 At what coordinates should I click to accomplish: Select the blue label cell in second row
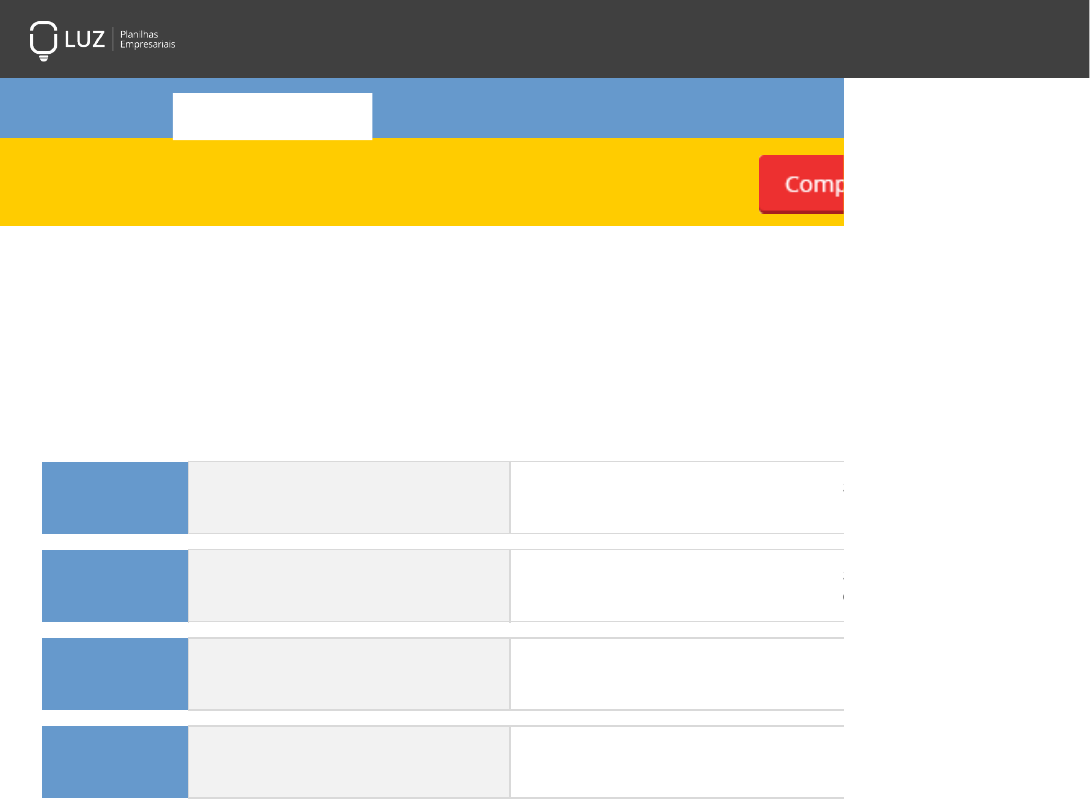tap(115, 585)
